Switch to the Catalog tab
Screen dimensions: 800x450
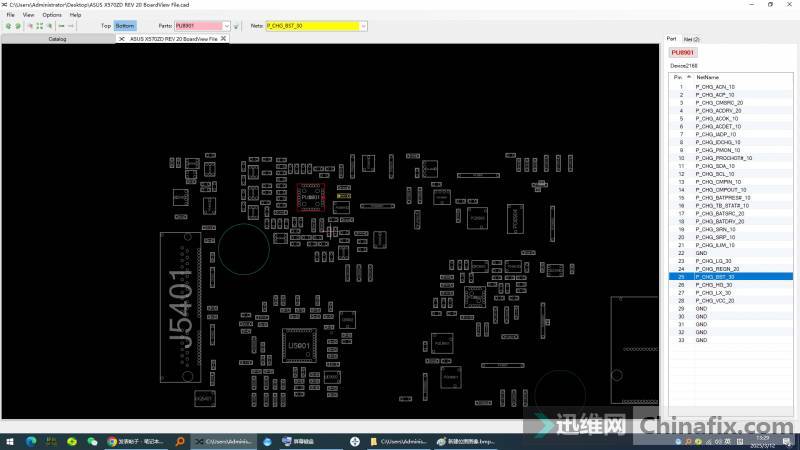pos(57,39)
